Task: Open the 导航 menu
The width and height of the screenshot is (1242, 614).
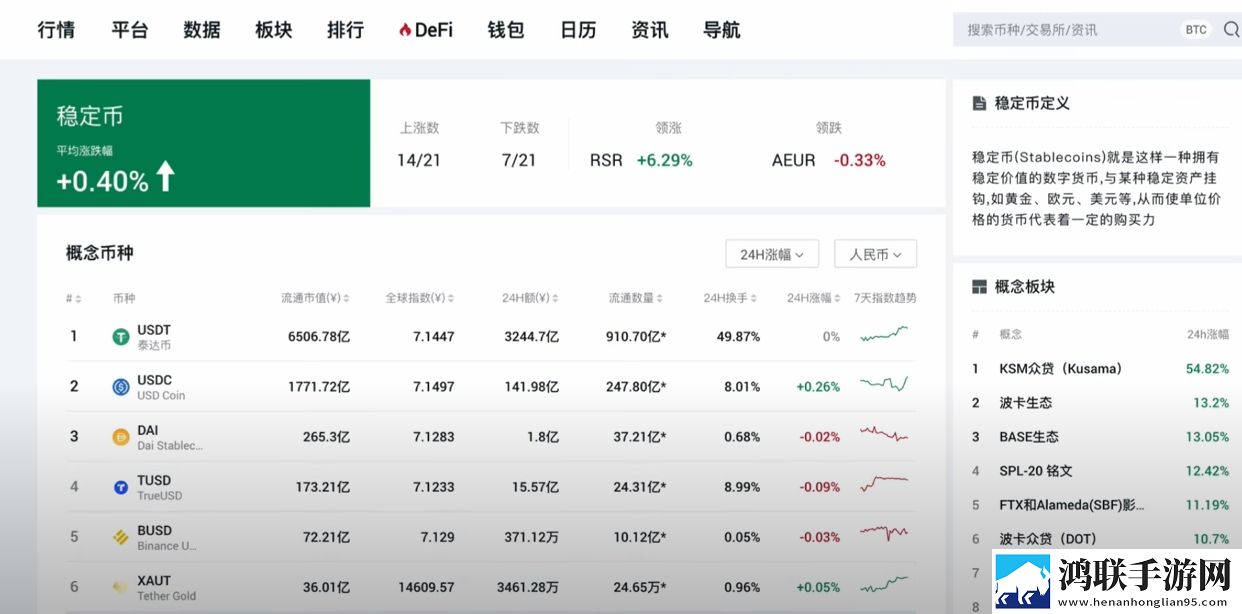Action: (x=722, y=30)
